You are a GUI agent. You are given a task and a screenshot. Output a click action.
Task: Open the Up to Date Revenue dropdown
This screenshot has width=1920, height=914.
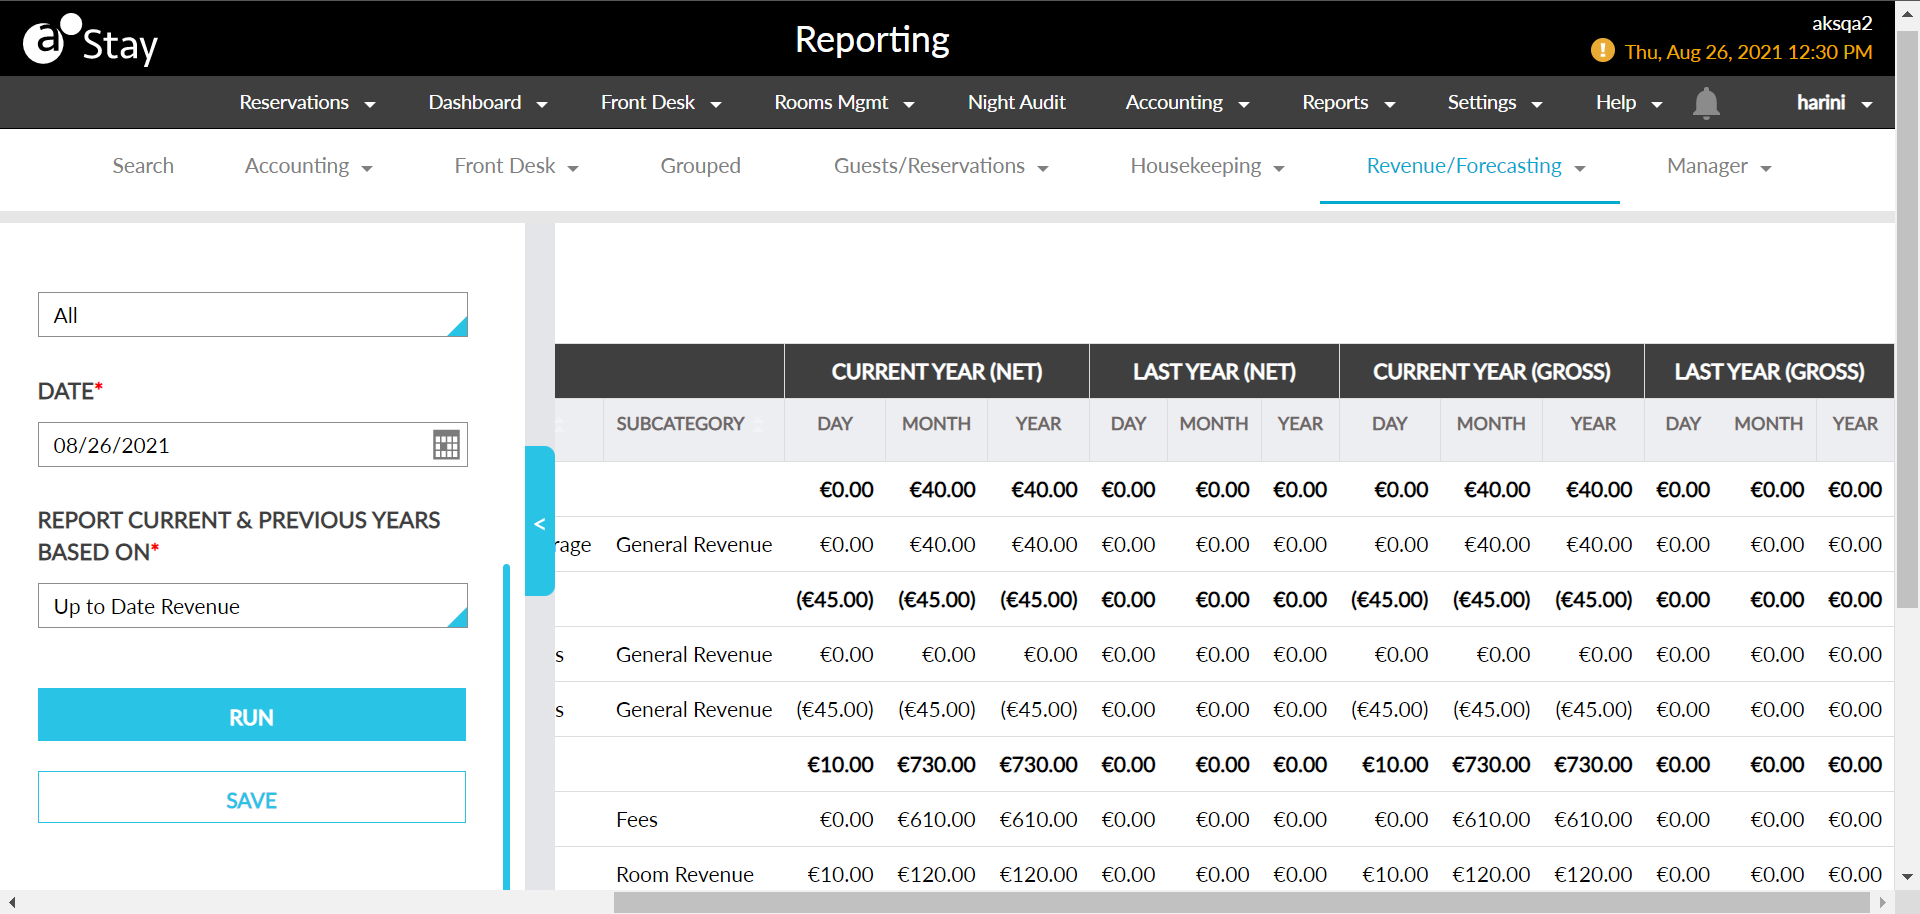253,606
